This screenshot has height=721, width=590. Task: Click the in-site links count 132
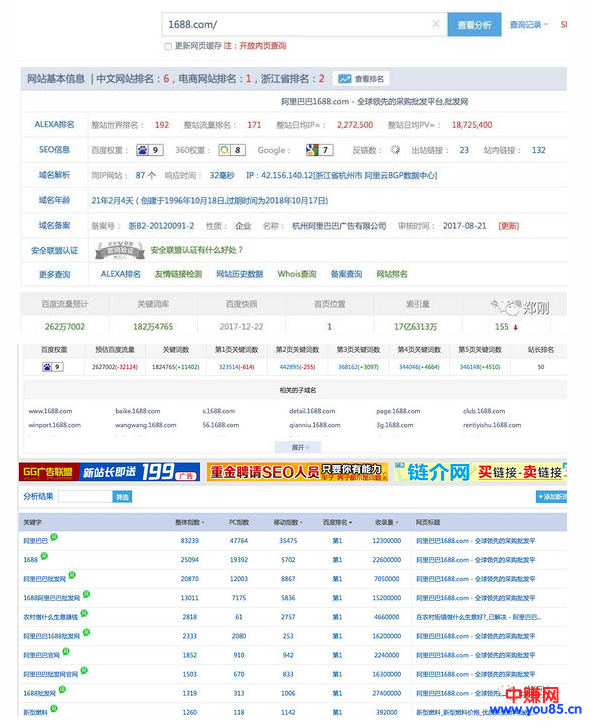pyautogui.click(x=538, y=150)
